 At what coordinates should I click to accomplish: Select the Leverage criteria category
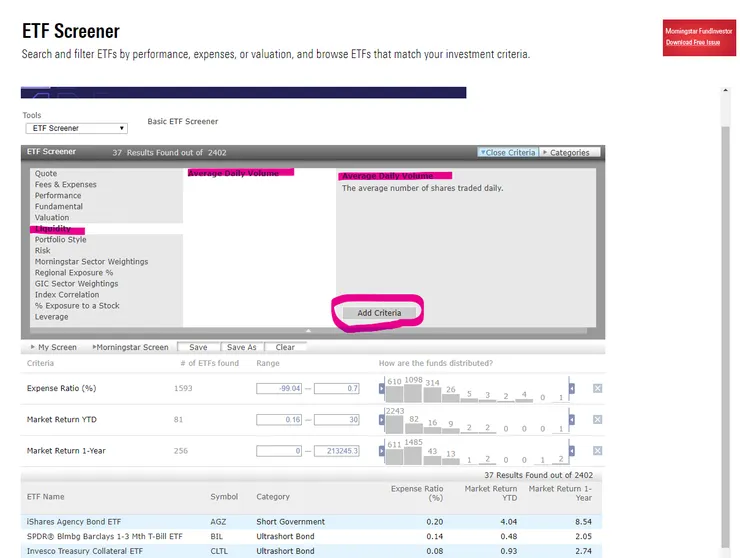click(51, 317)
